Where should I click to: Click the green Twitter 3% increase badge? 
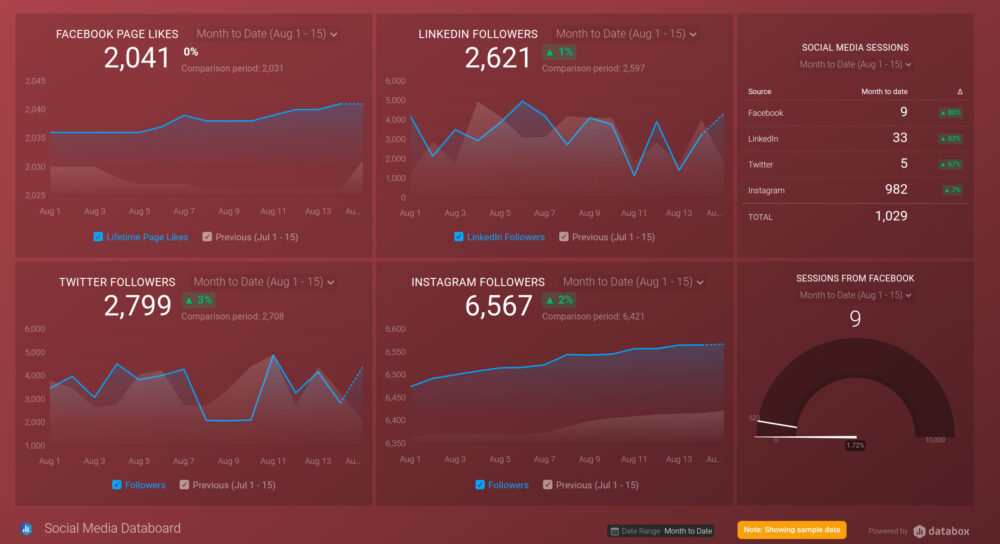[198, 300]
